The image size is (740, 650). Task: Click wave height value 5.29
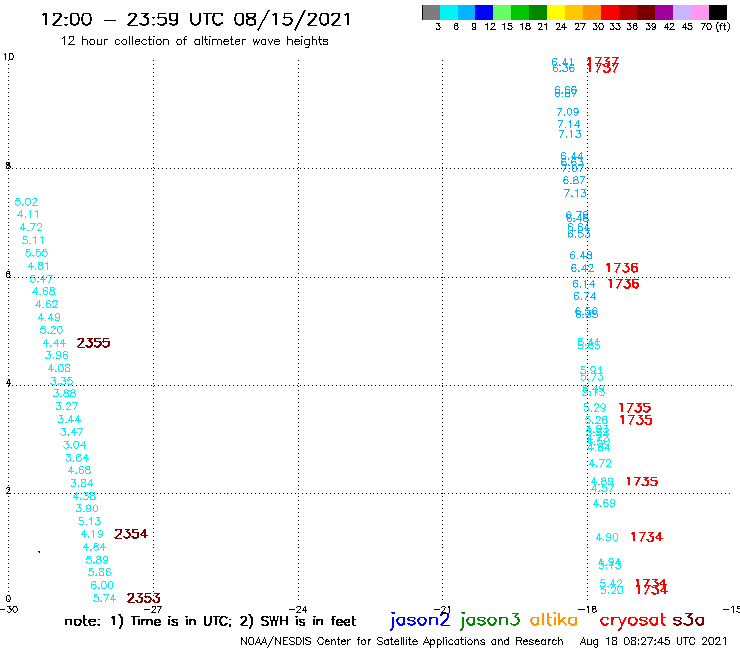click(x=595, y=408)
